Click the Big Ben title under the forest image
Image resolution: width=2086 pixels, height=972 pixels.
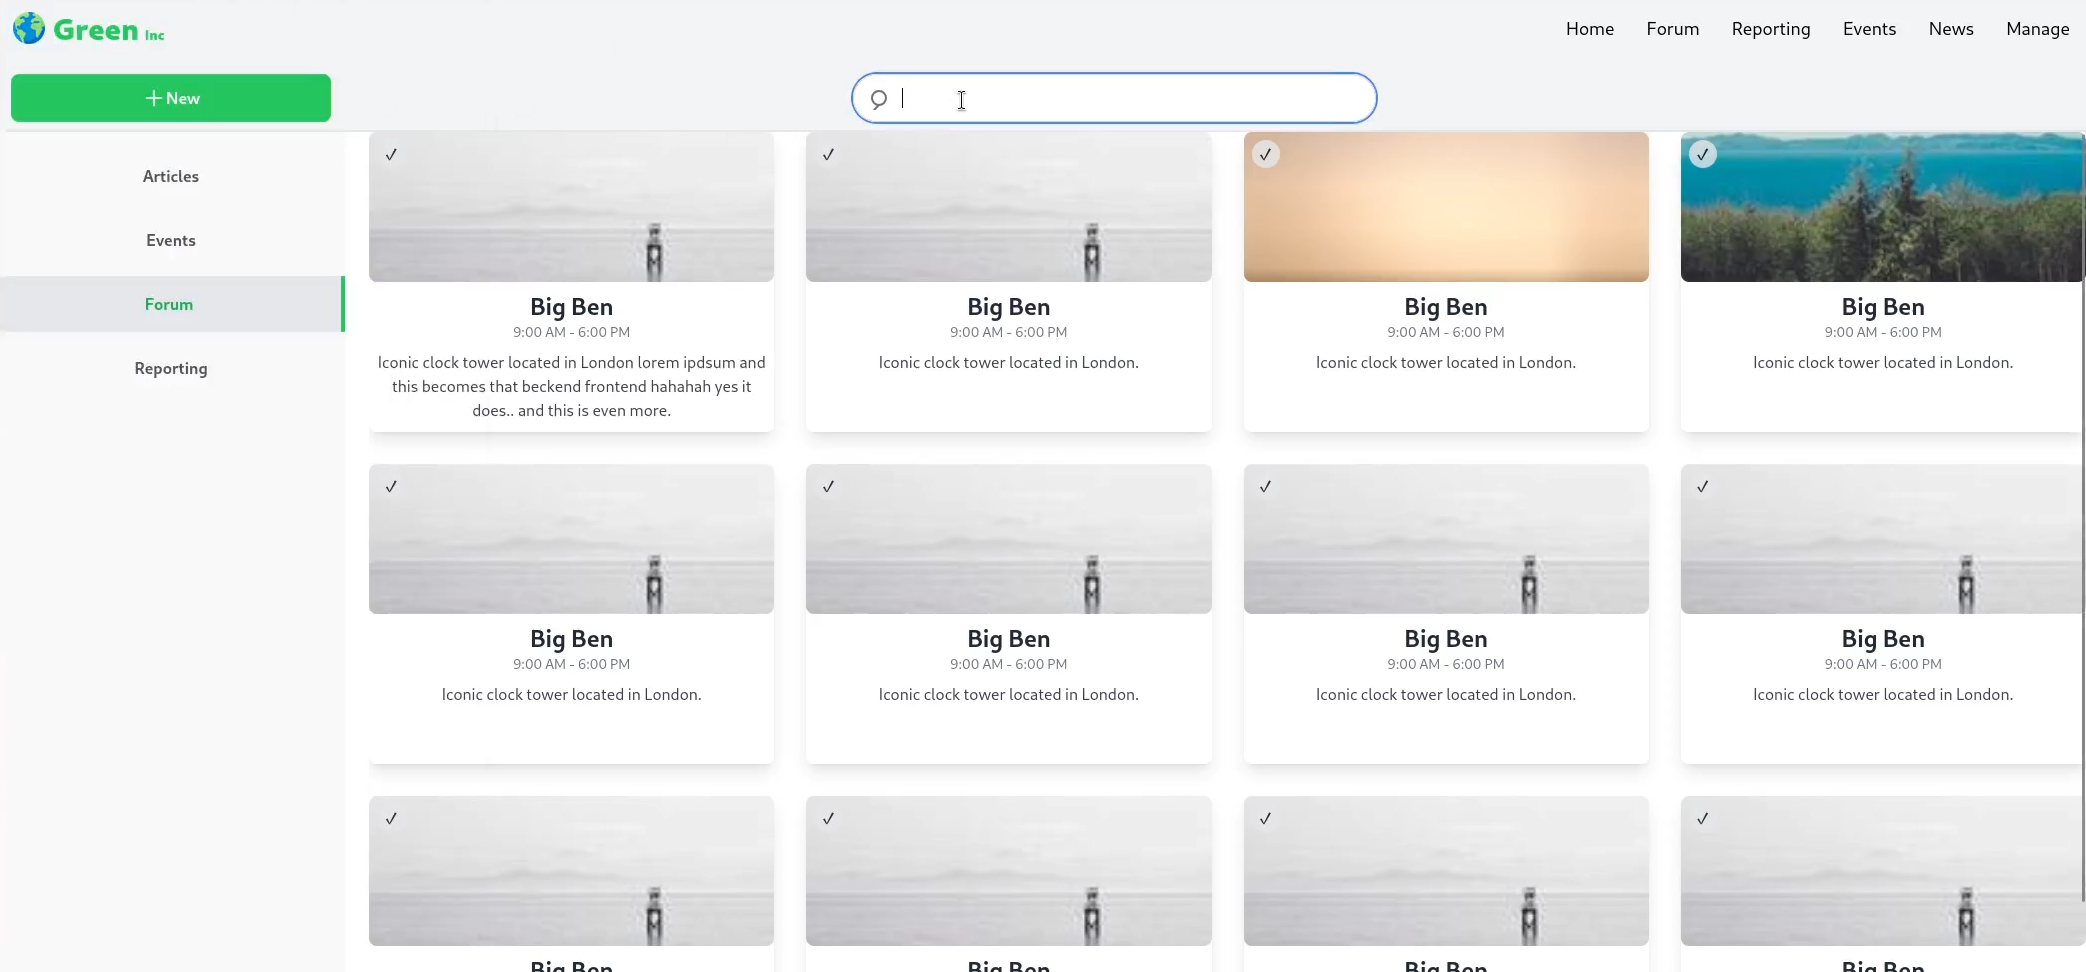pos(1883,307)
